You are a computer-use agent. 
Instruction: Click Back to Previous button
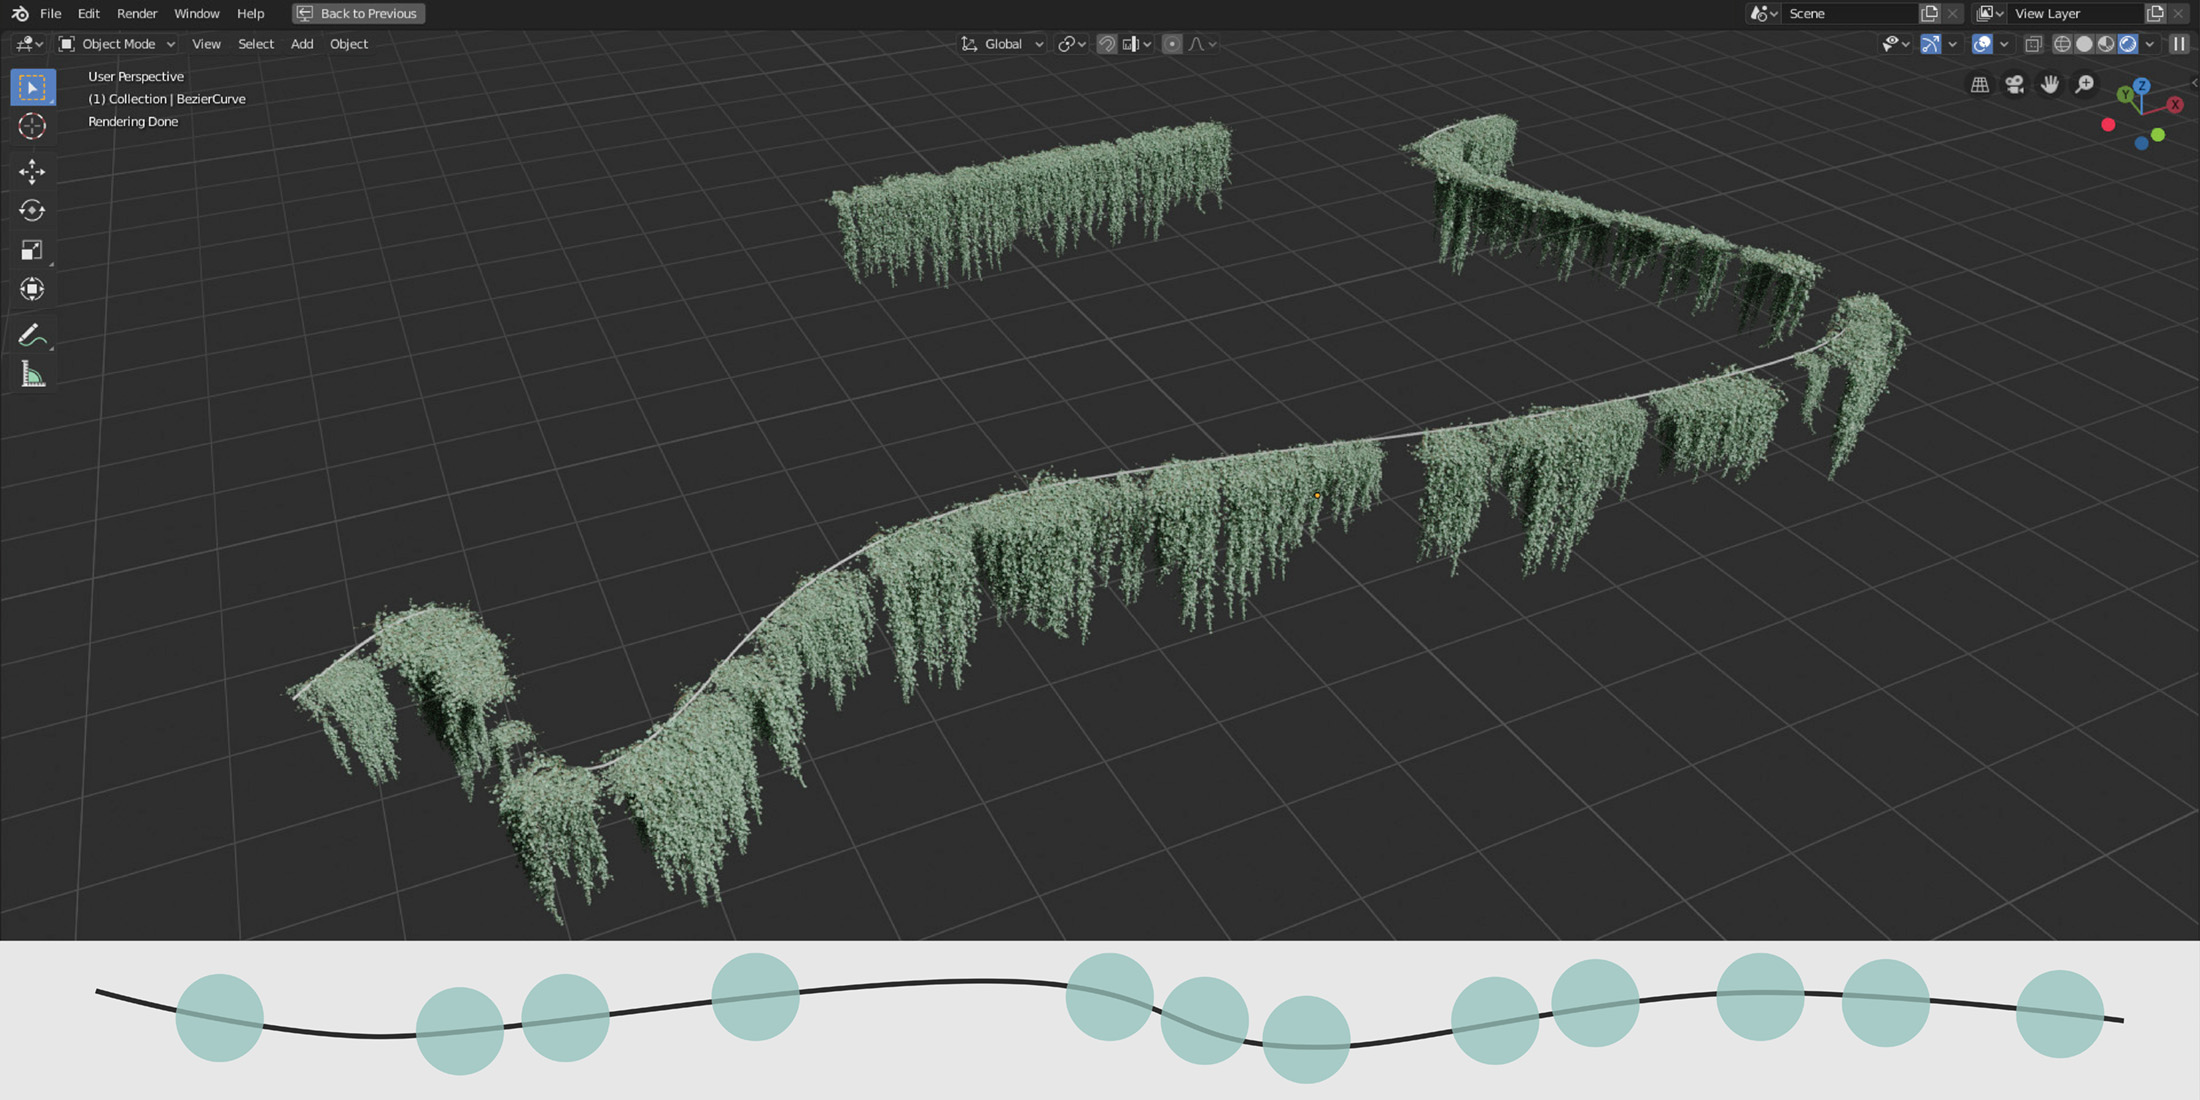(358, 13)
